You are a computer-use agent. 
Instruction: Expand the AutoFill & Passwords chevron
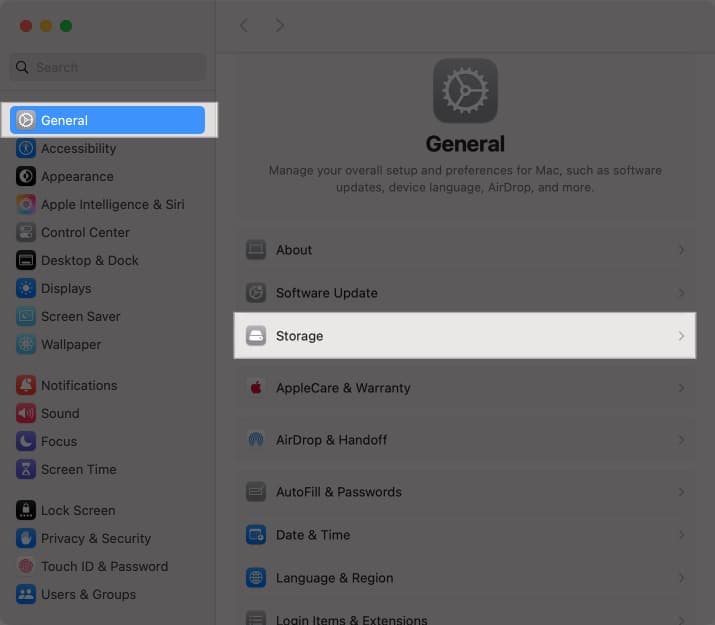pos(681,492)
